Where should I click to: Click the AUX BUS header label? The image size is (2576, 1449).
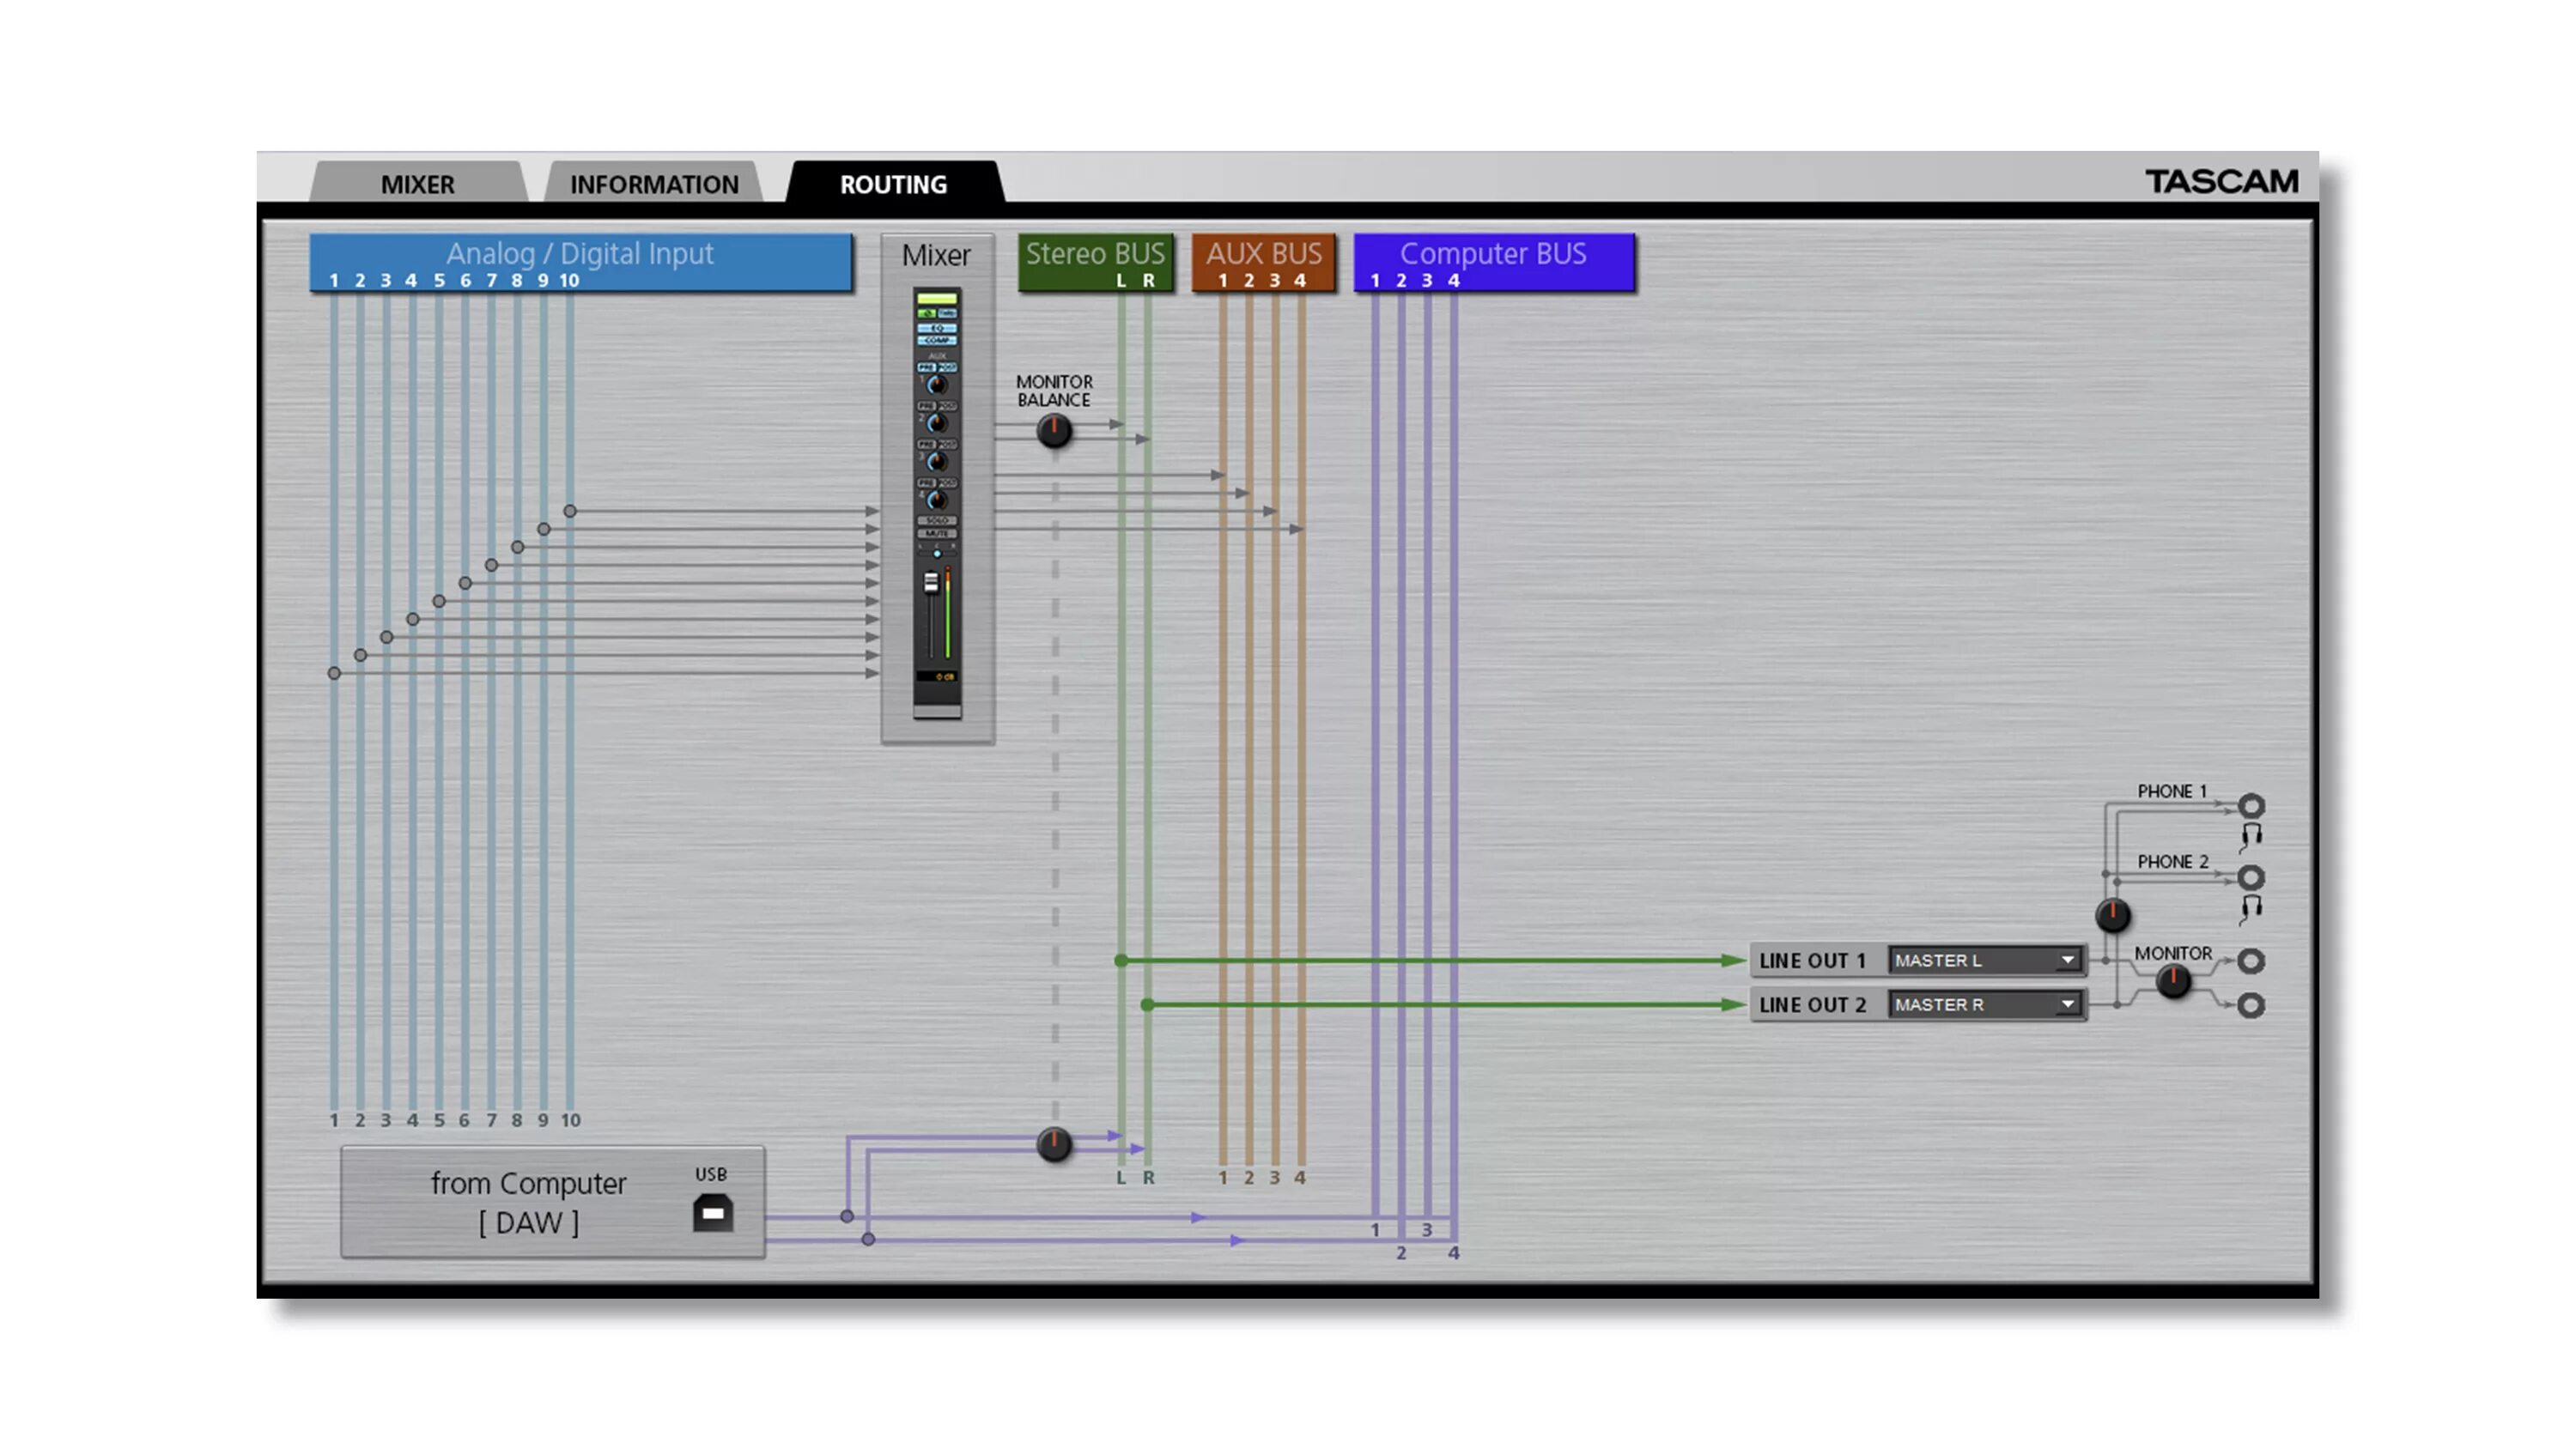click(1263, 254)
